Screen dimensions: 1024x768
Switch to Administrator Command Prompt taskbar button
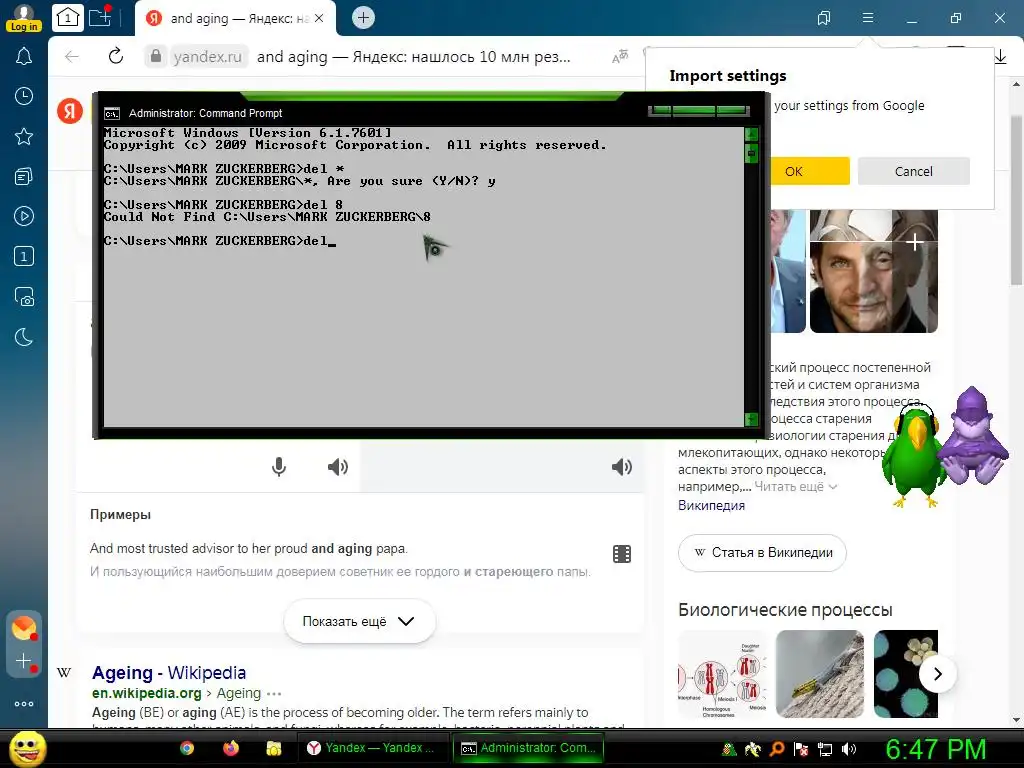tap(528, 748)
